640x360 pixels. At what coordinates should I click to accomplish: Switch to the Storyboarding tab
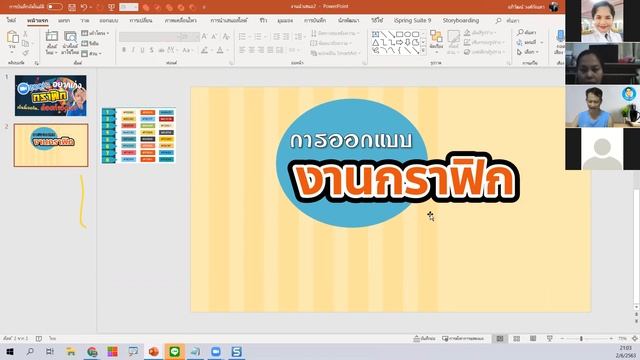[461, 20]
